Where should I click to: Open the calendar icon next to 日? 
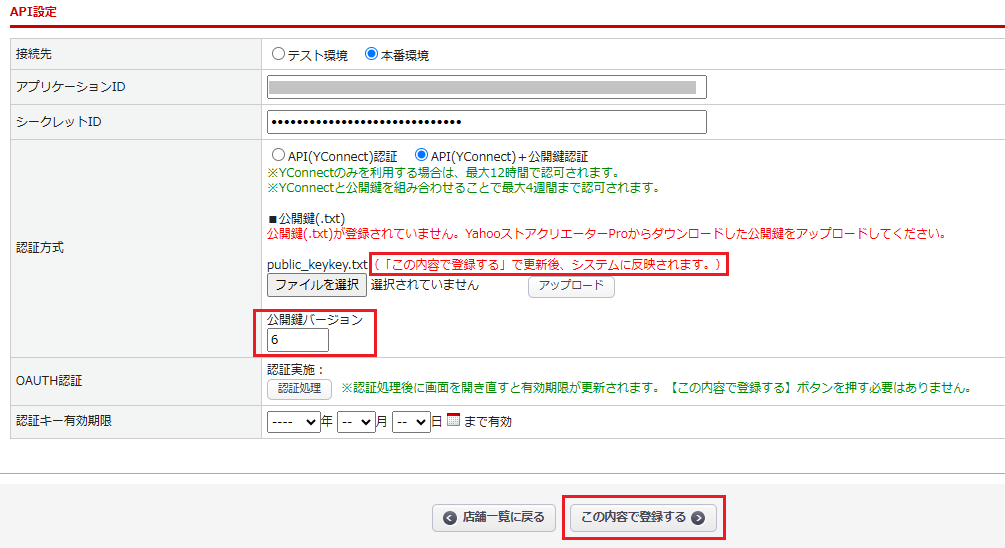(x=453, y=420)
